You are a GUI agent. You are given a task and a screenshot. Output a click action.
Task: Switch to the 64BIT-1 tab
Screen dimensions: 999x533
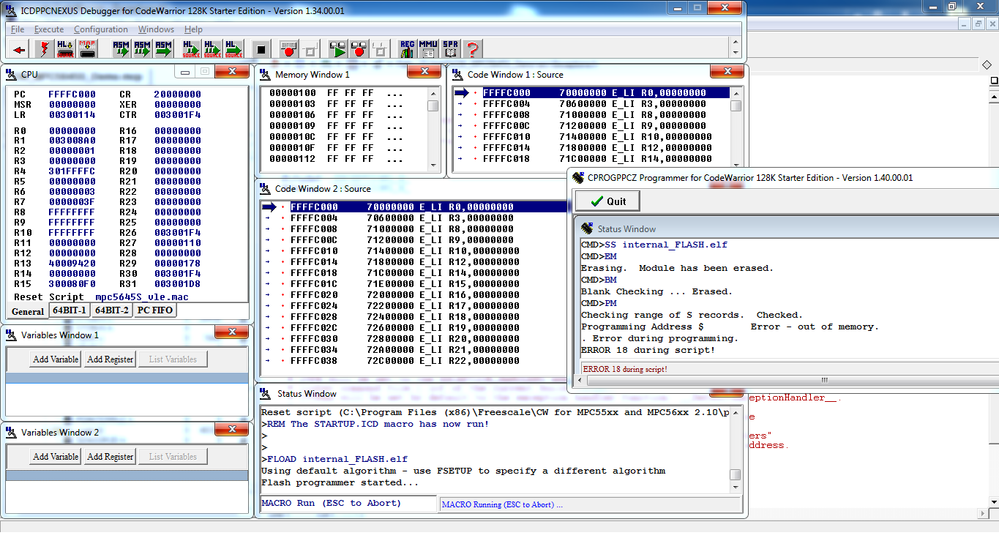(x=69, y=310)
